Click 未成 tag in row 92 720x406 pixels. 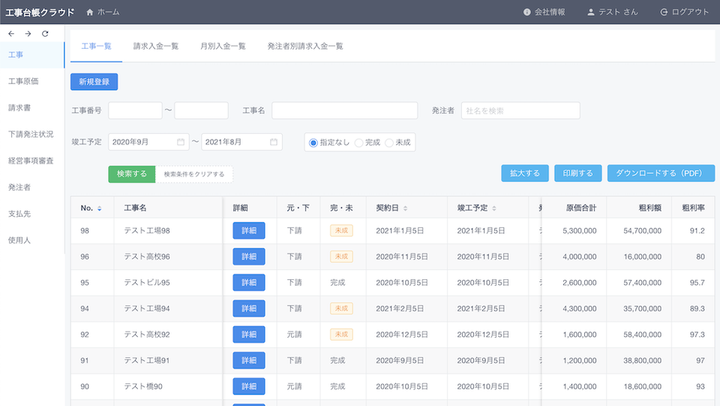pyautogui.click(x=341, y=334)
